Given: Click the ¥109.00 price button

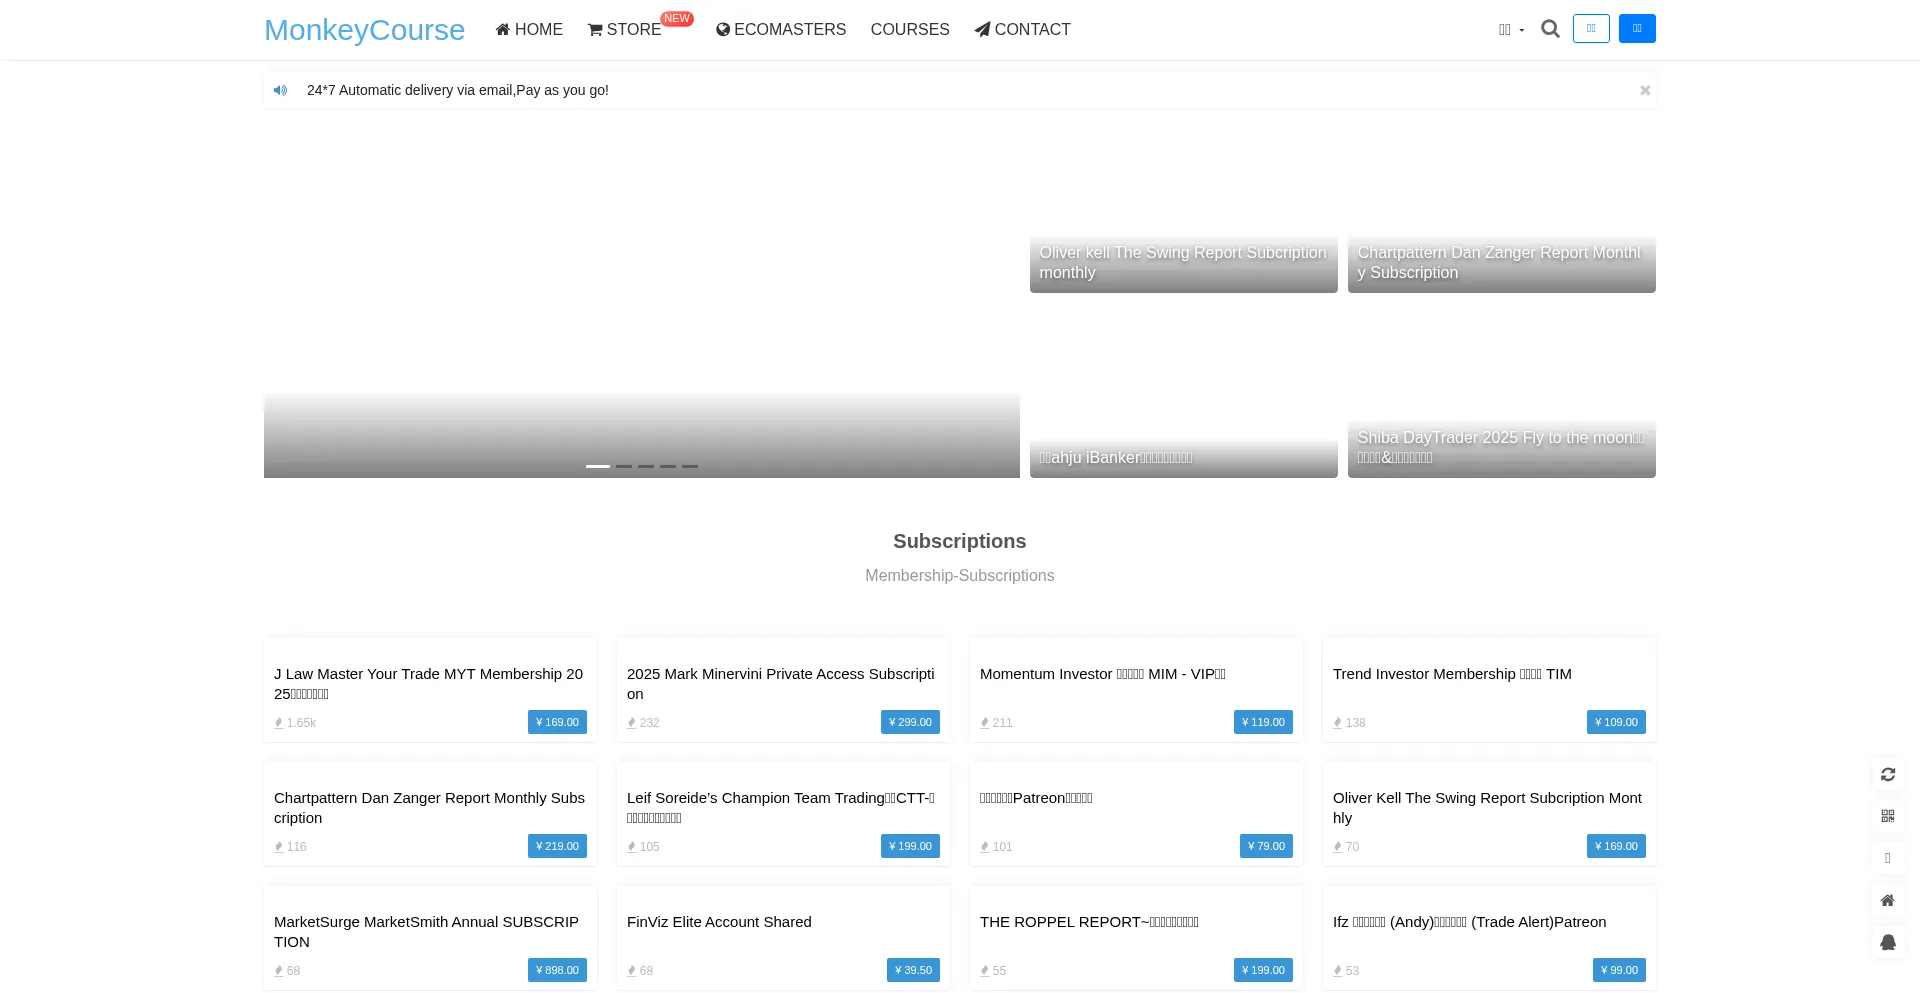Looking at the screenshot, I should pyautogui.click(x=1616, y=722).
